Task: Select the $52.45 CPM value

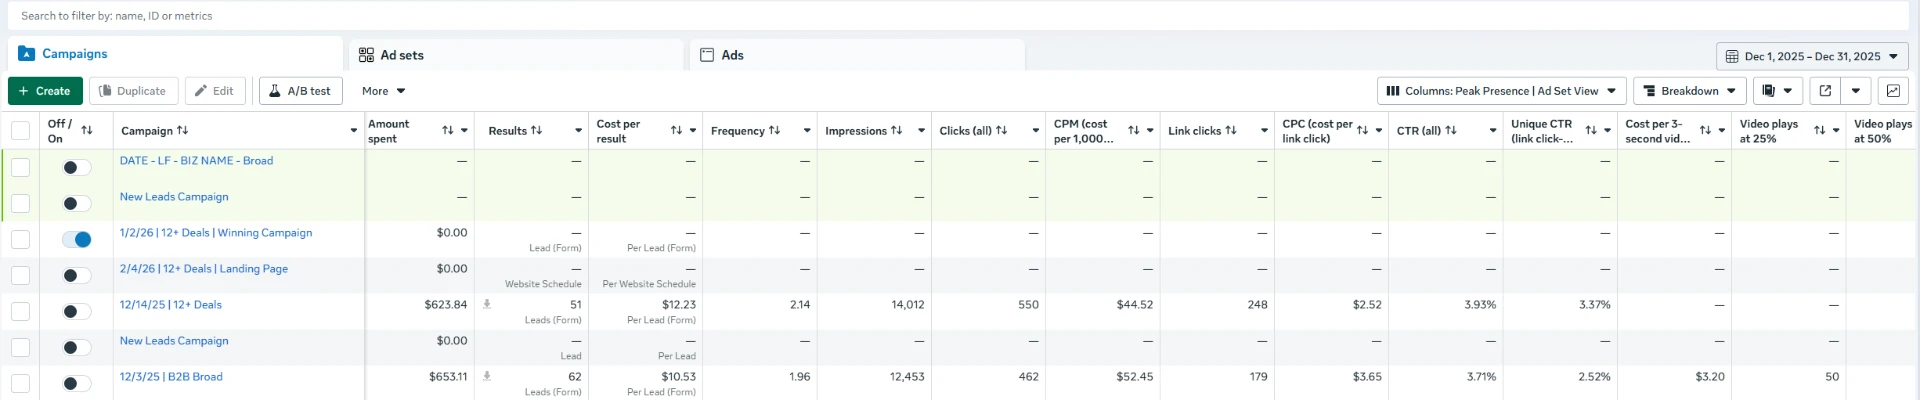Action: (1135, 377)
